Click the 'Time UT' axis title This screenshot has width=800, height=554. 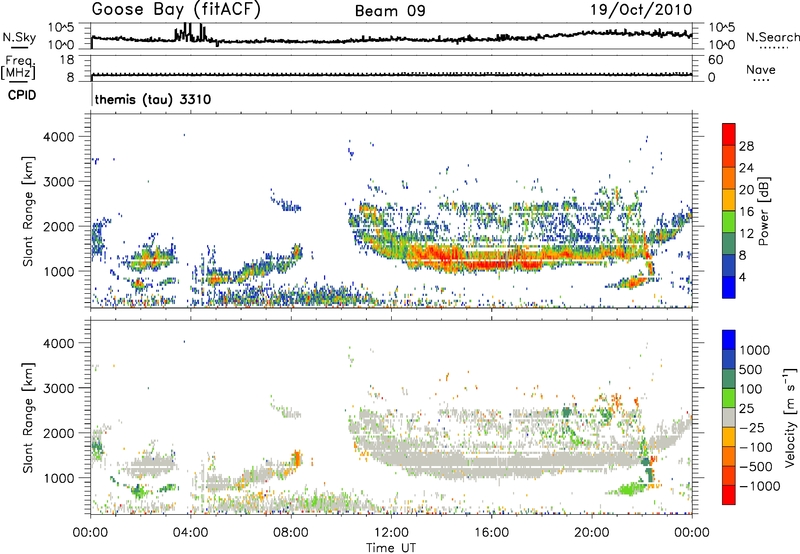(391, 548)
